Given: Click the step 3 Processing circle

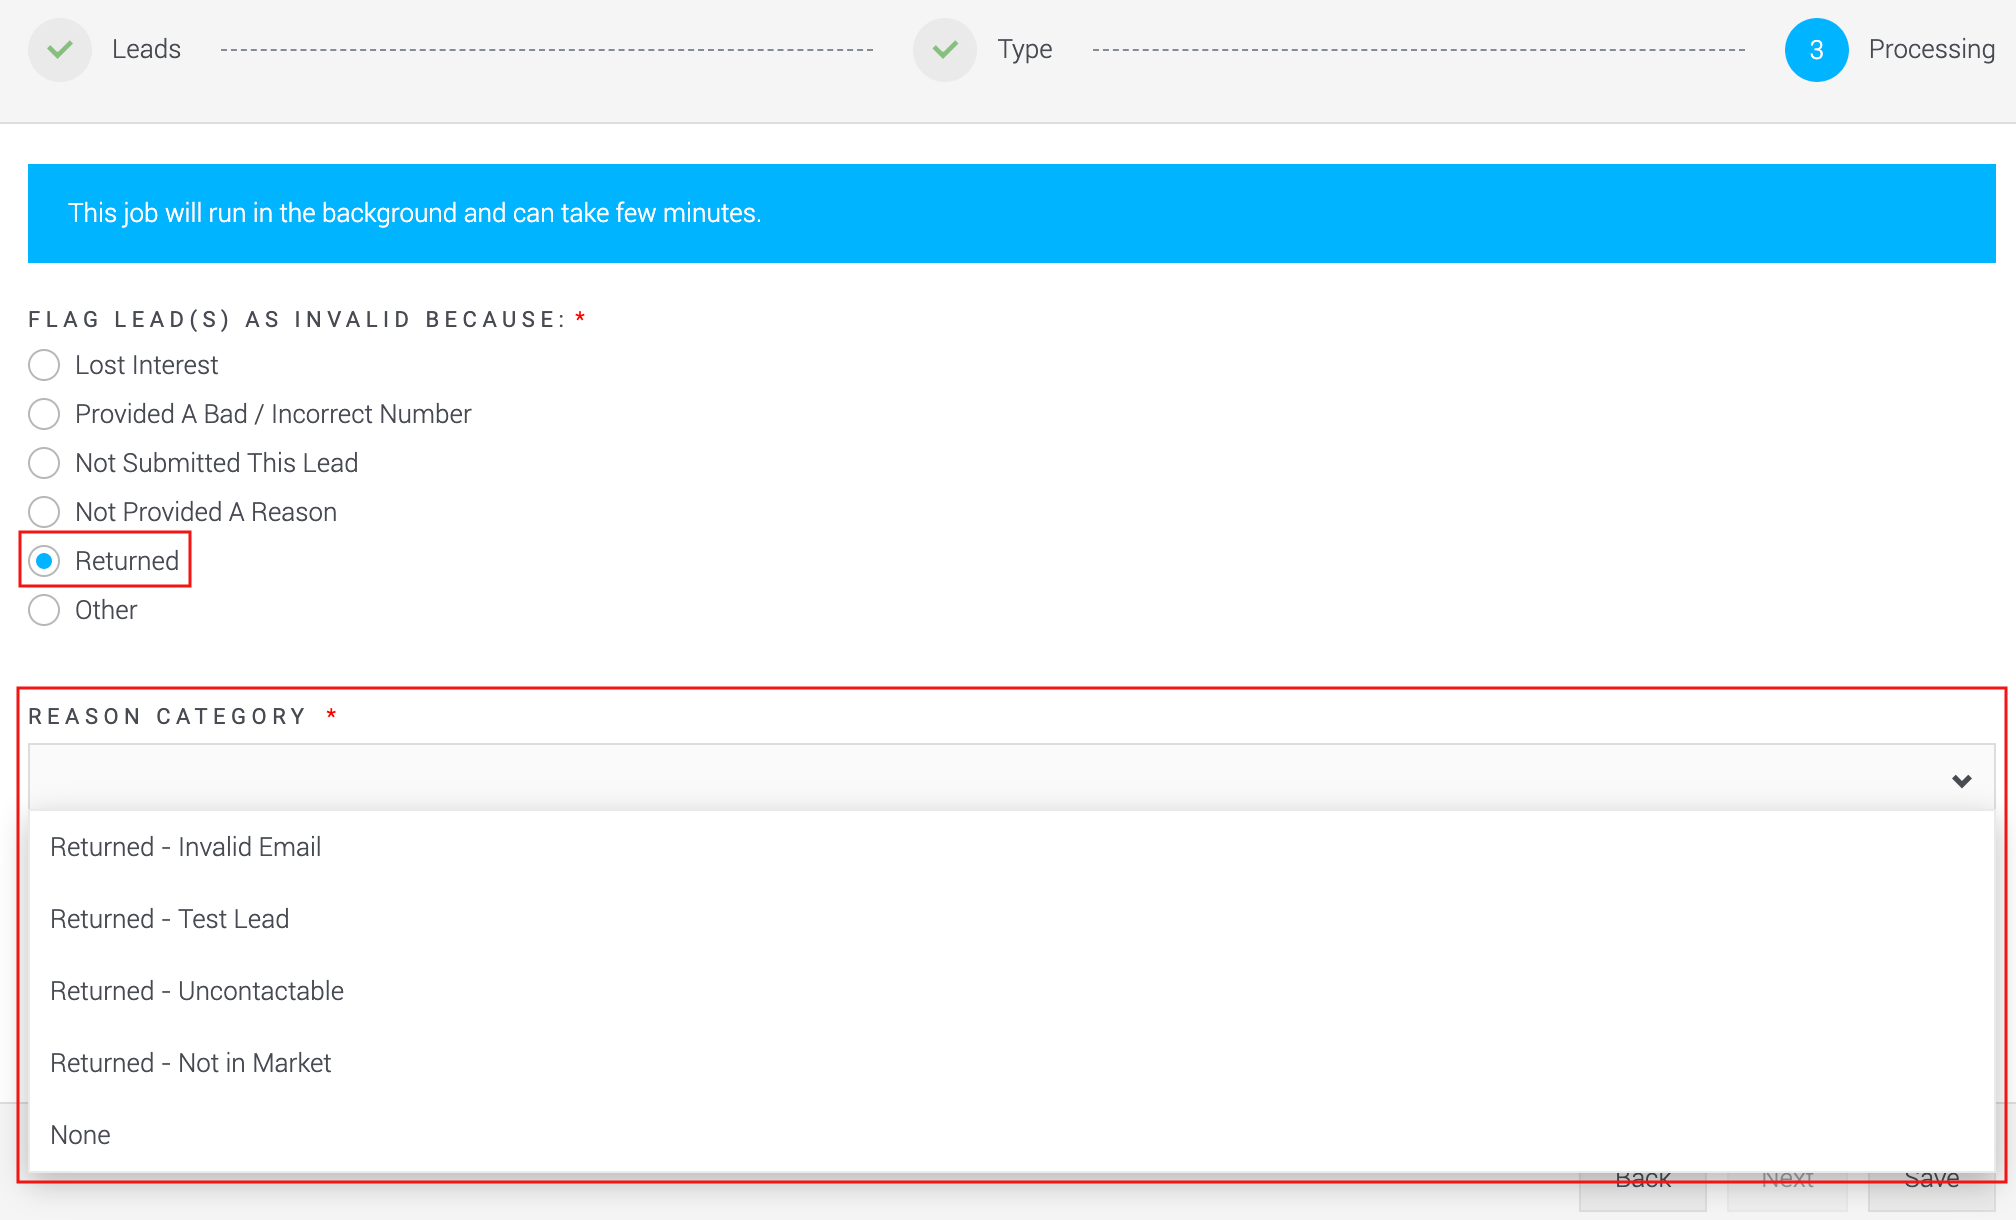Looking at the screenshot, I should pos(1817,50).
